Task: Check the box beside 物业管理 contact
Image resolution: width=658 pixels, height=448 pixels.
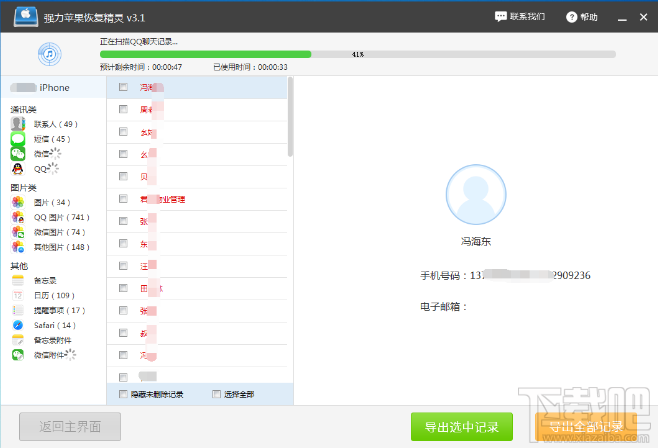Action: click(123, 198)
